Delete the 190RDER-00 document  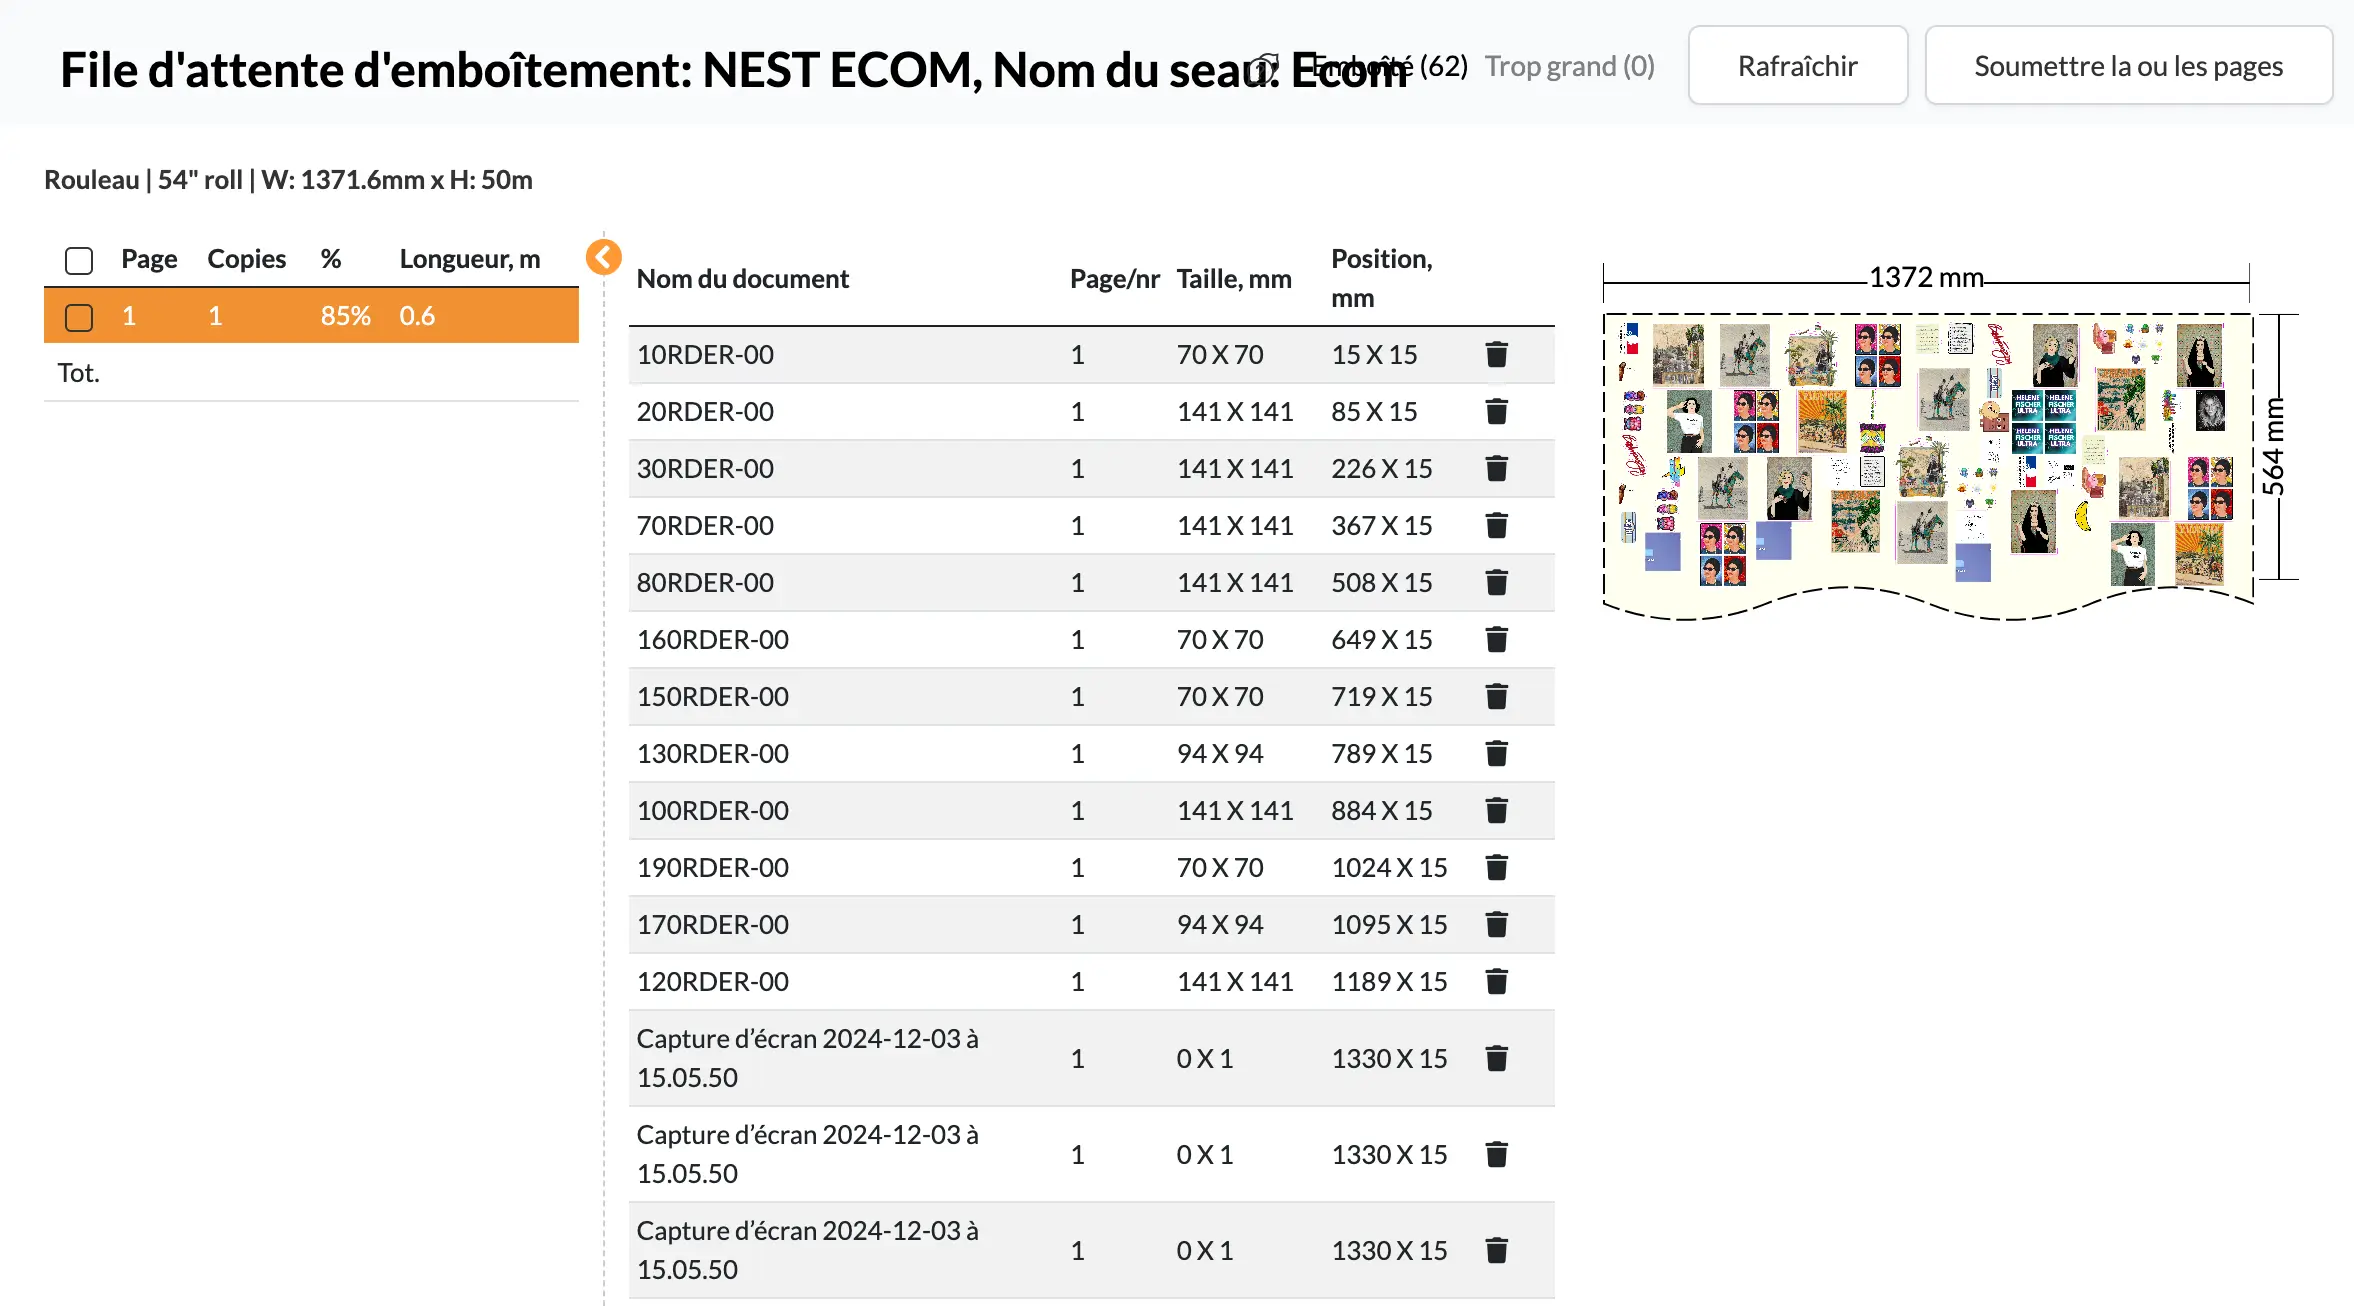[1496, 867]
